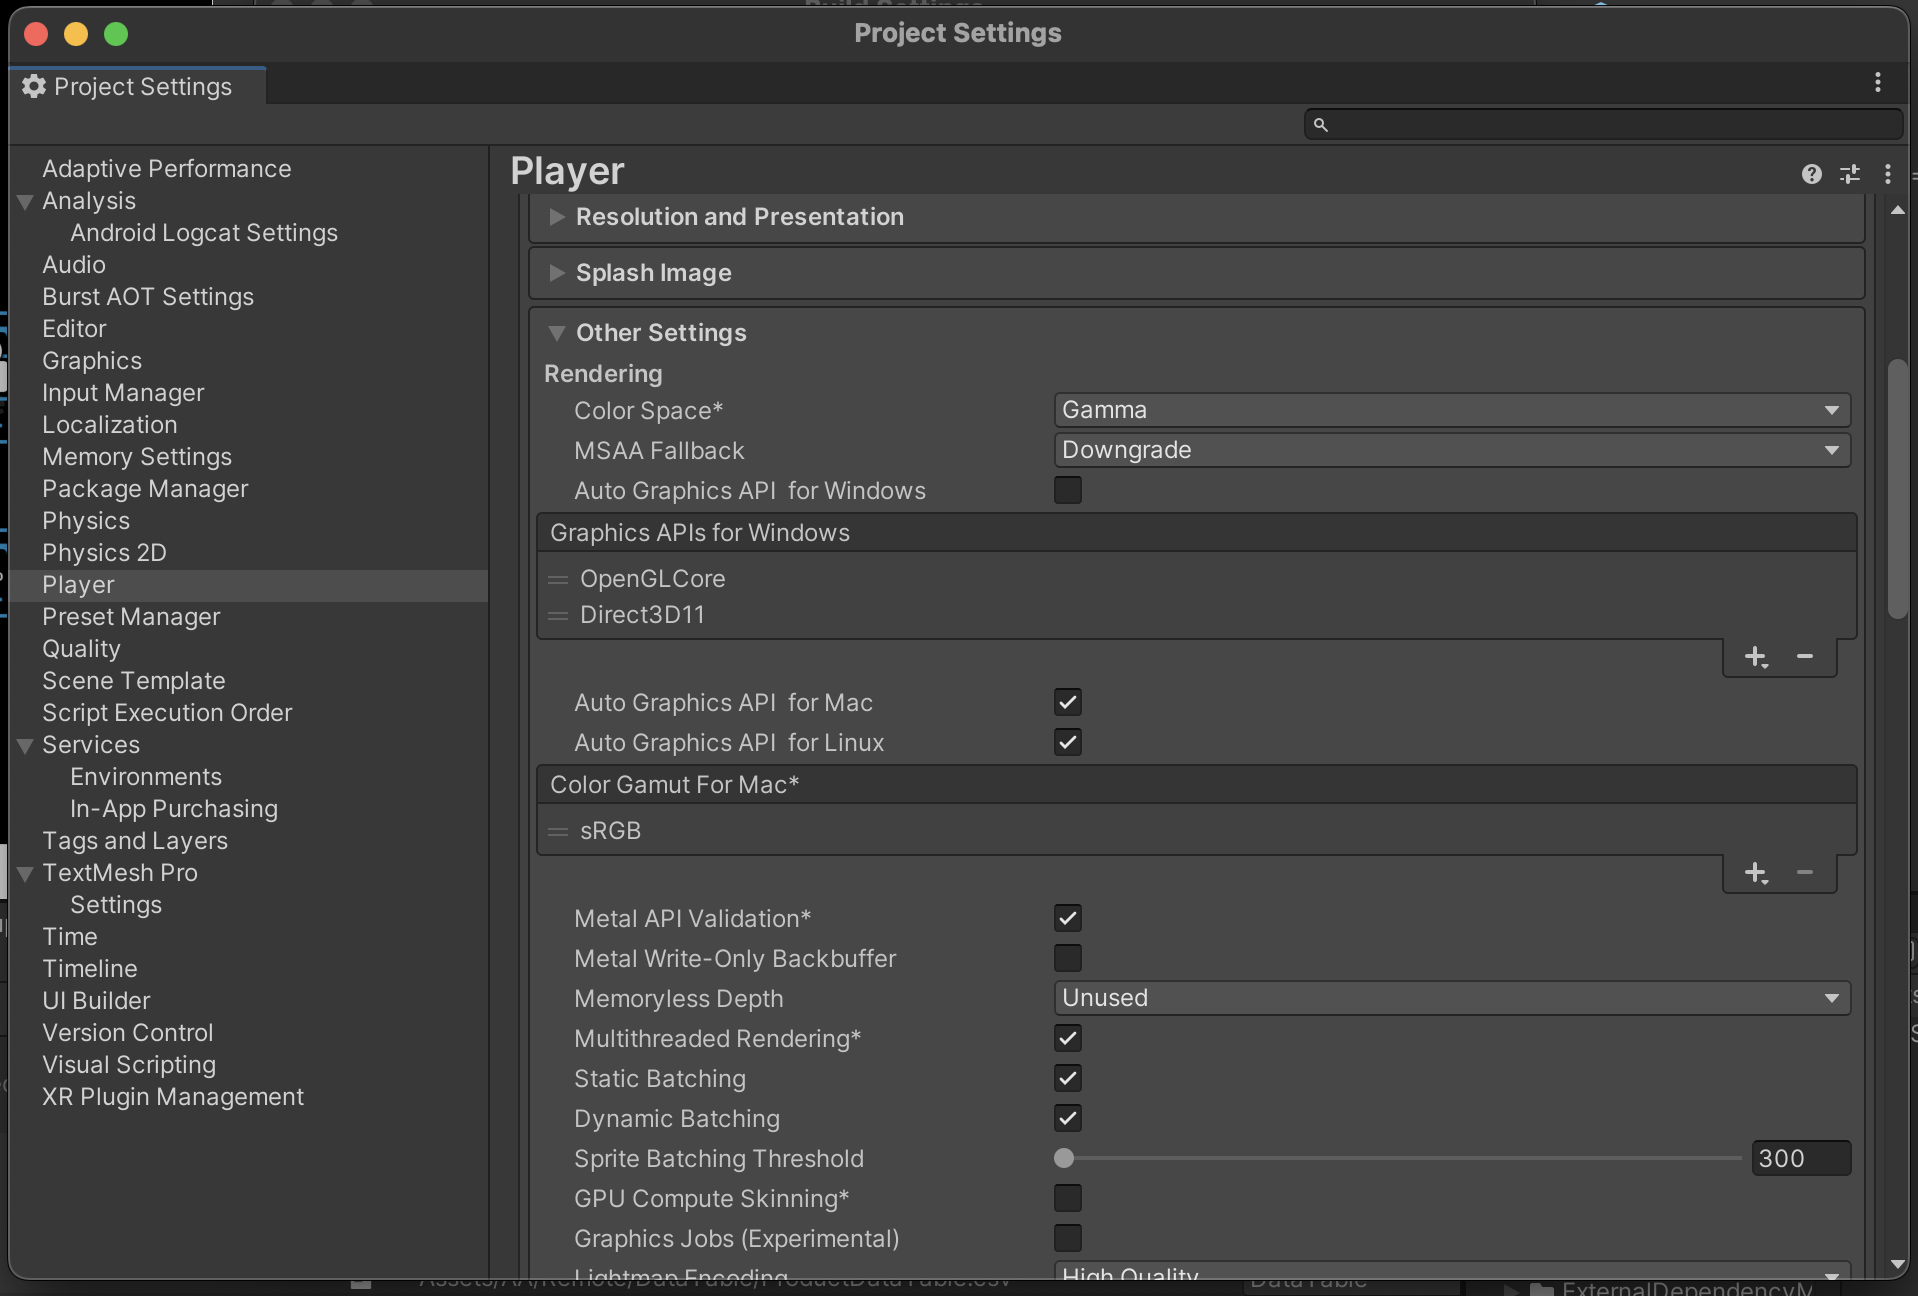Select Adaptive Performance category
Image resolution: width=1918 pixels, height=1296 pixels.
pos(167,169)
